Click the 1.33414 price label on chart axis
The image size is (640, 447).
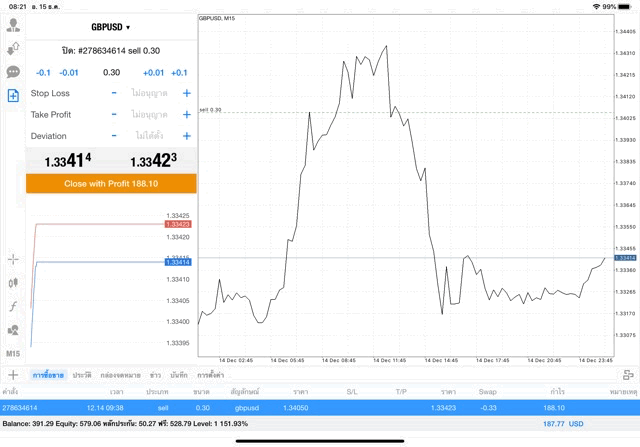click(625, 258)
